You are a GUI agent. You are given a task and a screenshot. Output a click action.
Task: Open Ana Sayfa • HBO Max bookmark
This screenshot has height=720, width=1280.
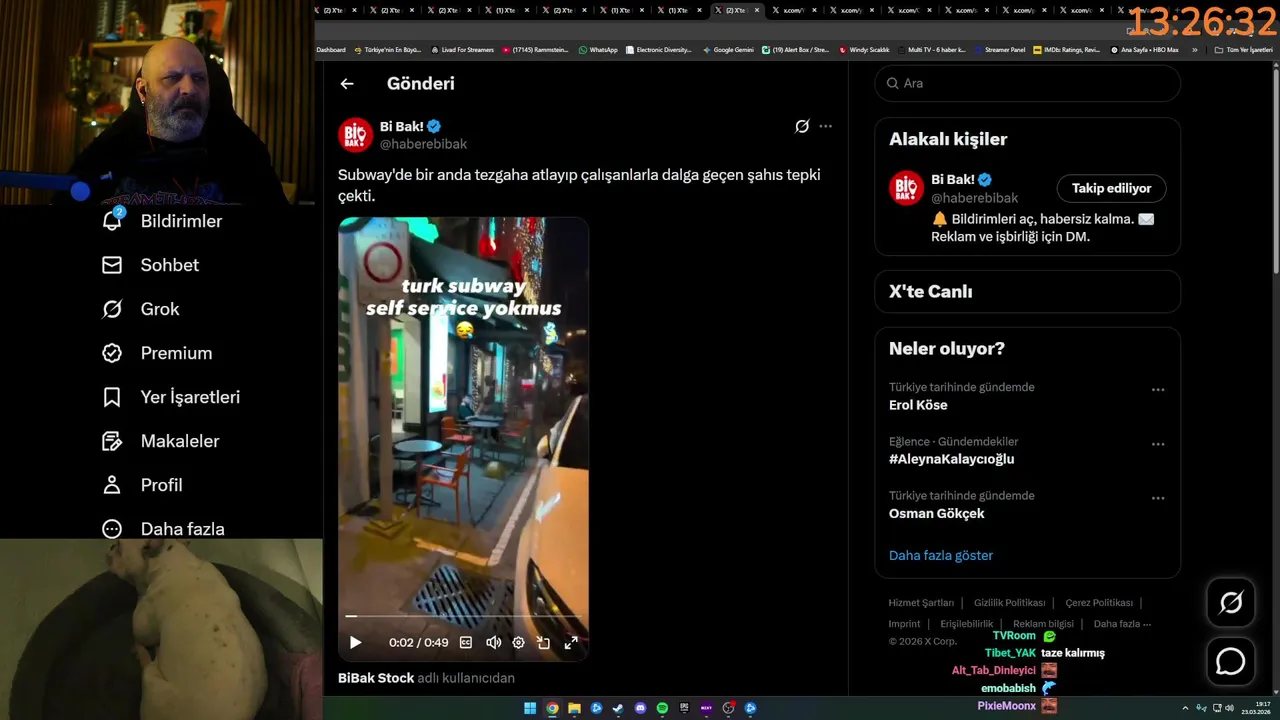(1144, 50)
